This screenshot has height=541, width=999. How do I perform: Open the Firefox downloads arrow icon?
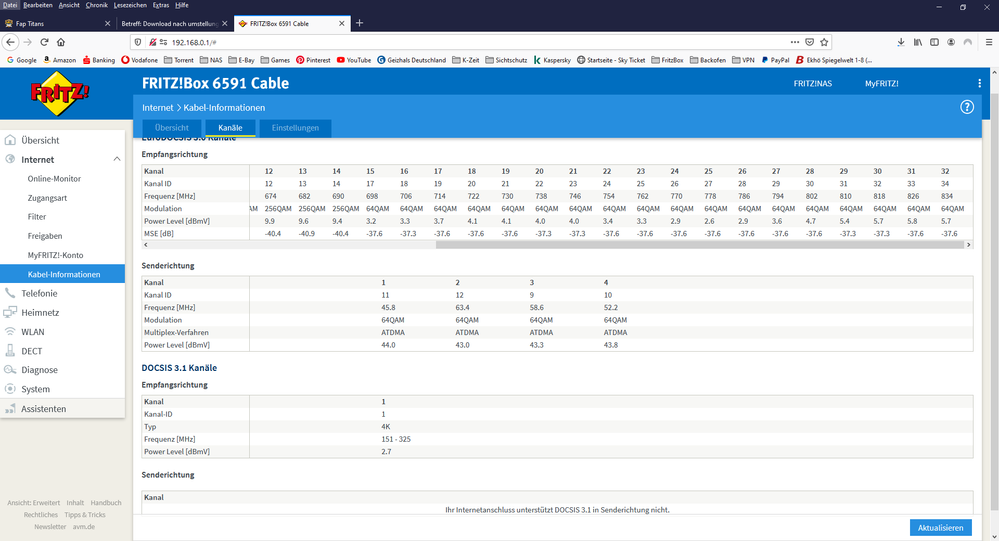(901, 42)
